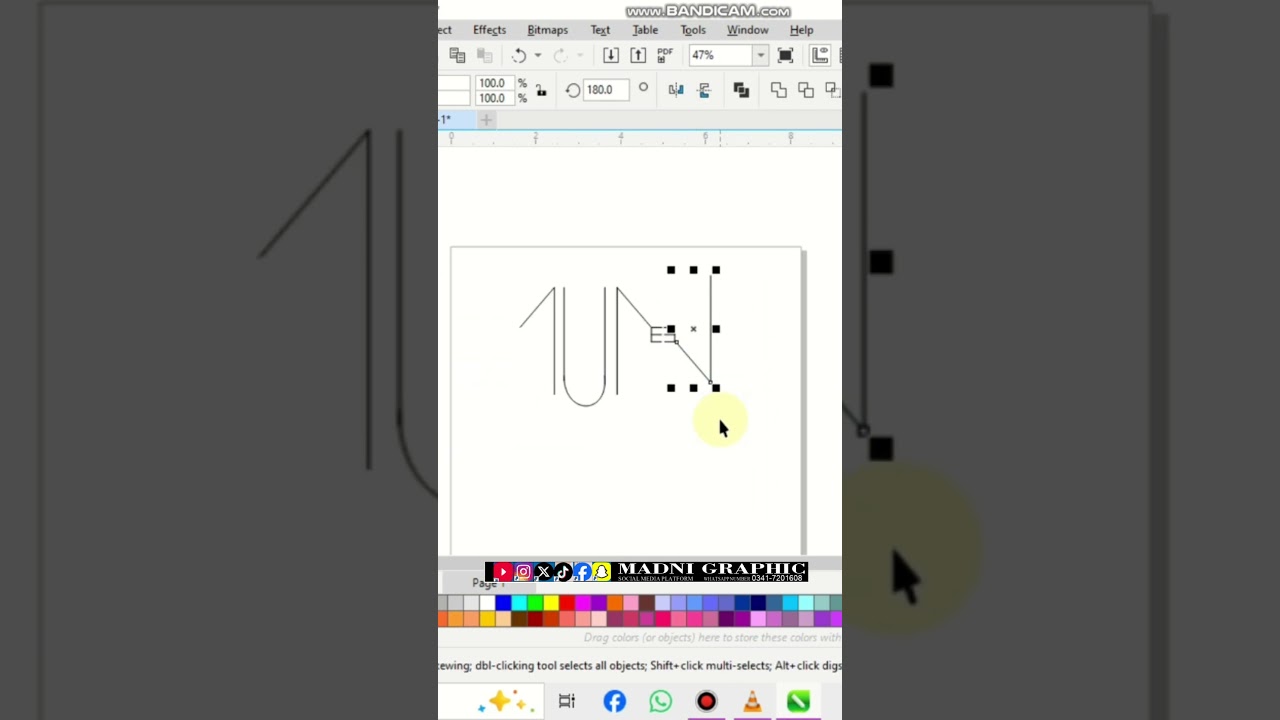Pick the cyan palette swatch

pyautogui.click(x=519, y=603)
